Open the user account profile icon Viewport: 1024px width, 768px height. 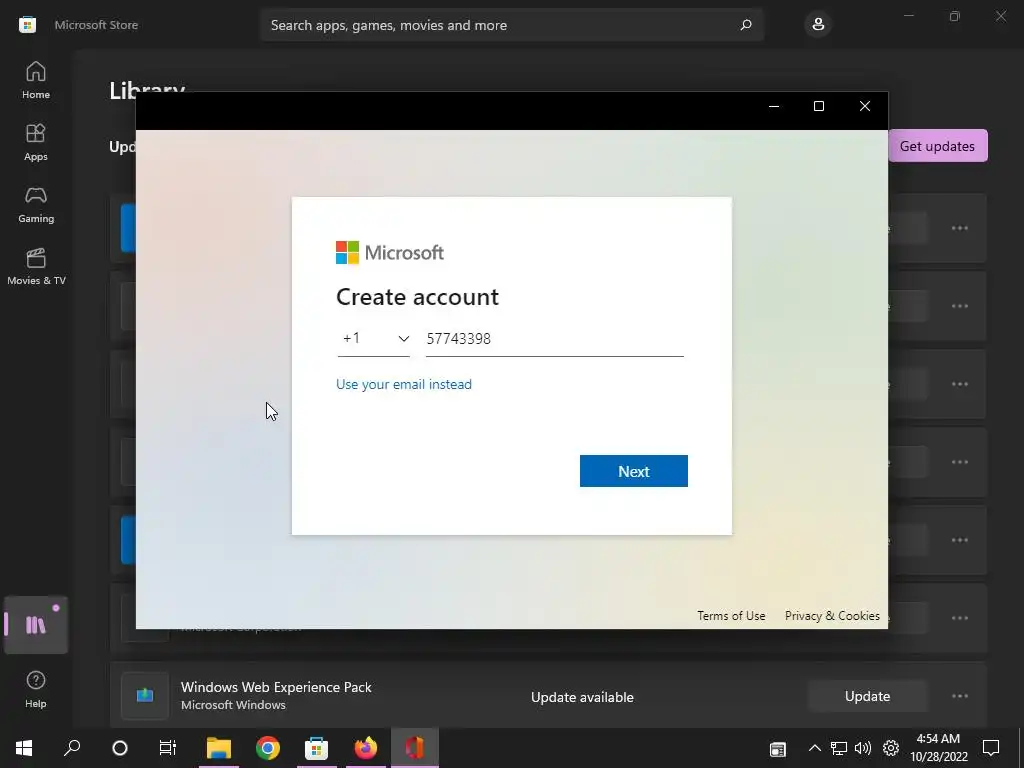[x=818, y=25]
